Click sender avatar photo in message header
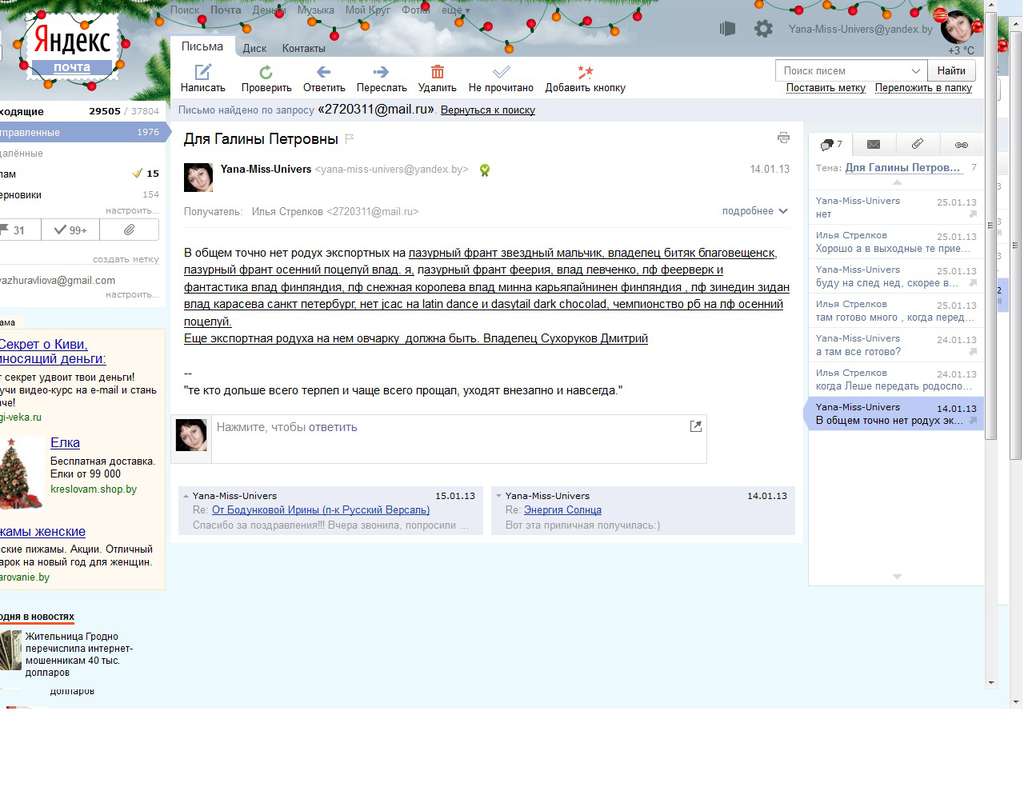Screen dimensions: 1024x787 pos(198,177)
